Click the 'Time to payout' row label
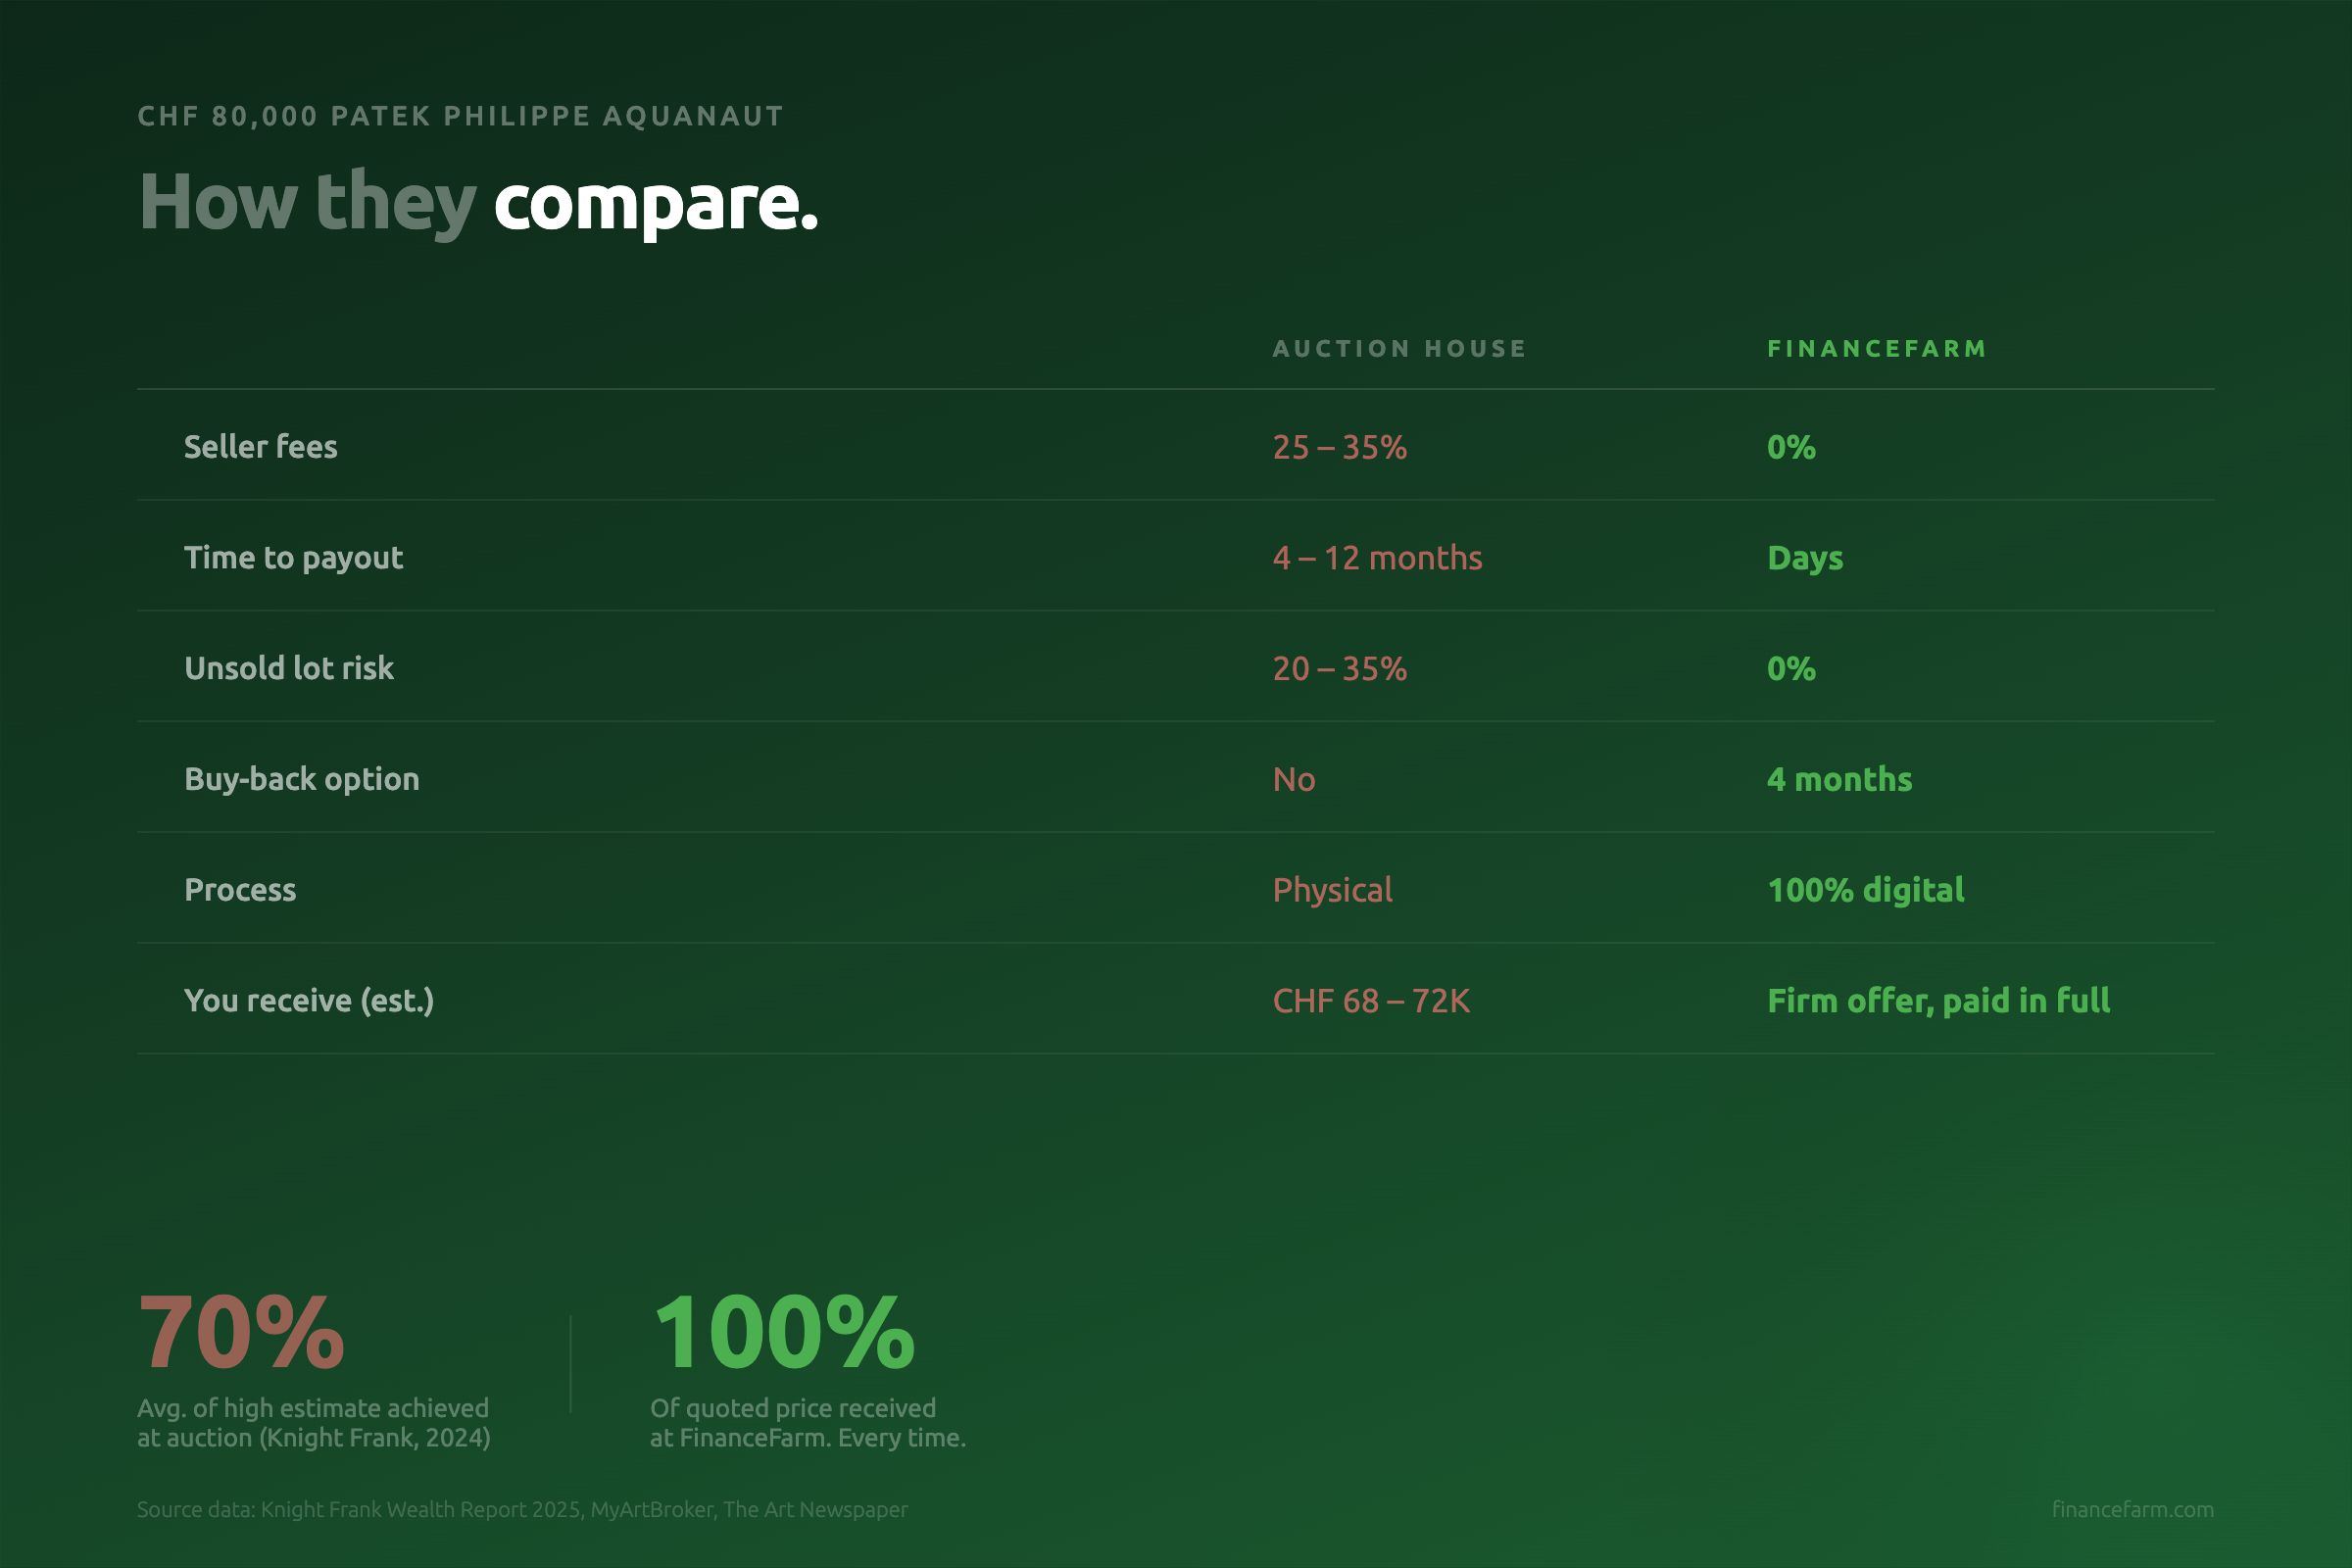Image resolution: width=2352 pixels, height=1568 pixels. pyautogui.click(x=293, y=558)
